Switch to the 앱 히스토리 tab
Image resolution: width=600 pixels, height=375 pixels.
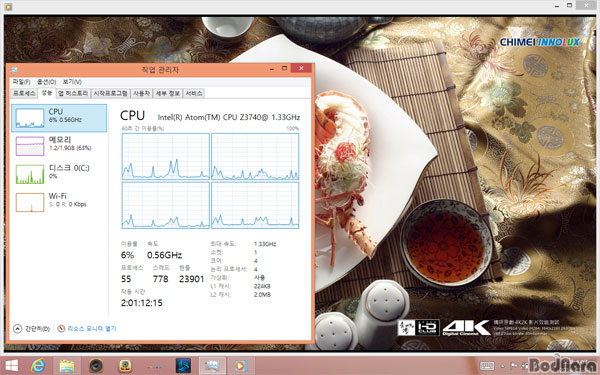pos(73,93)
